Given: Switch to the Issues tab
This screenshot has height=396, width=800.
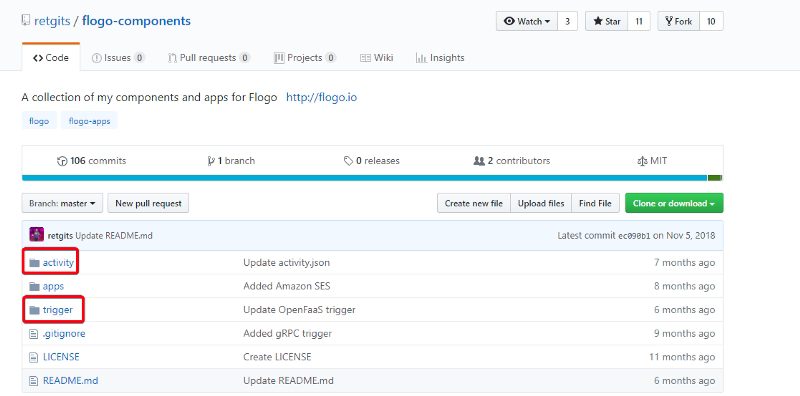Looking at the screenshot, I should (x=118, y=58).
